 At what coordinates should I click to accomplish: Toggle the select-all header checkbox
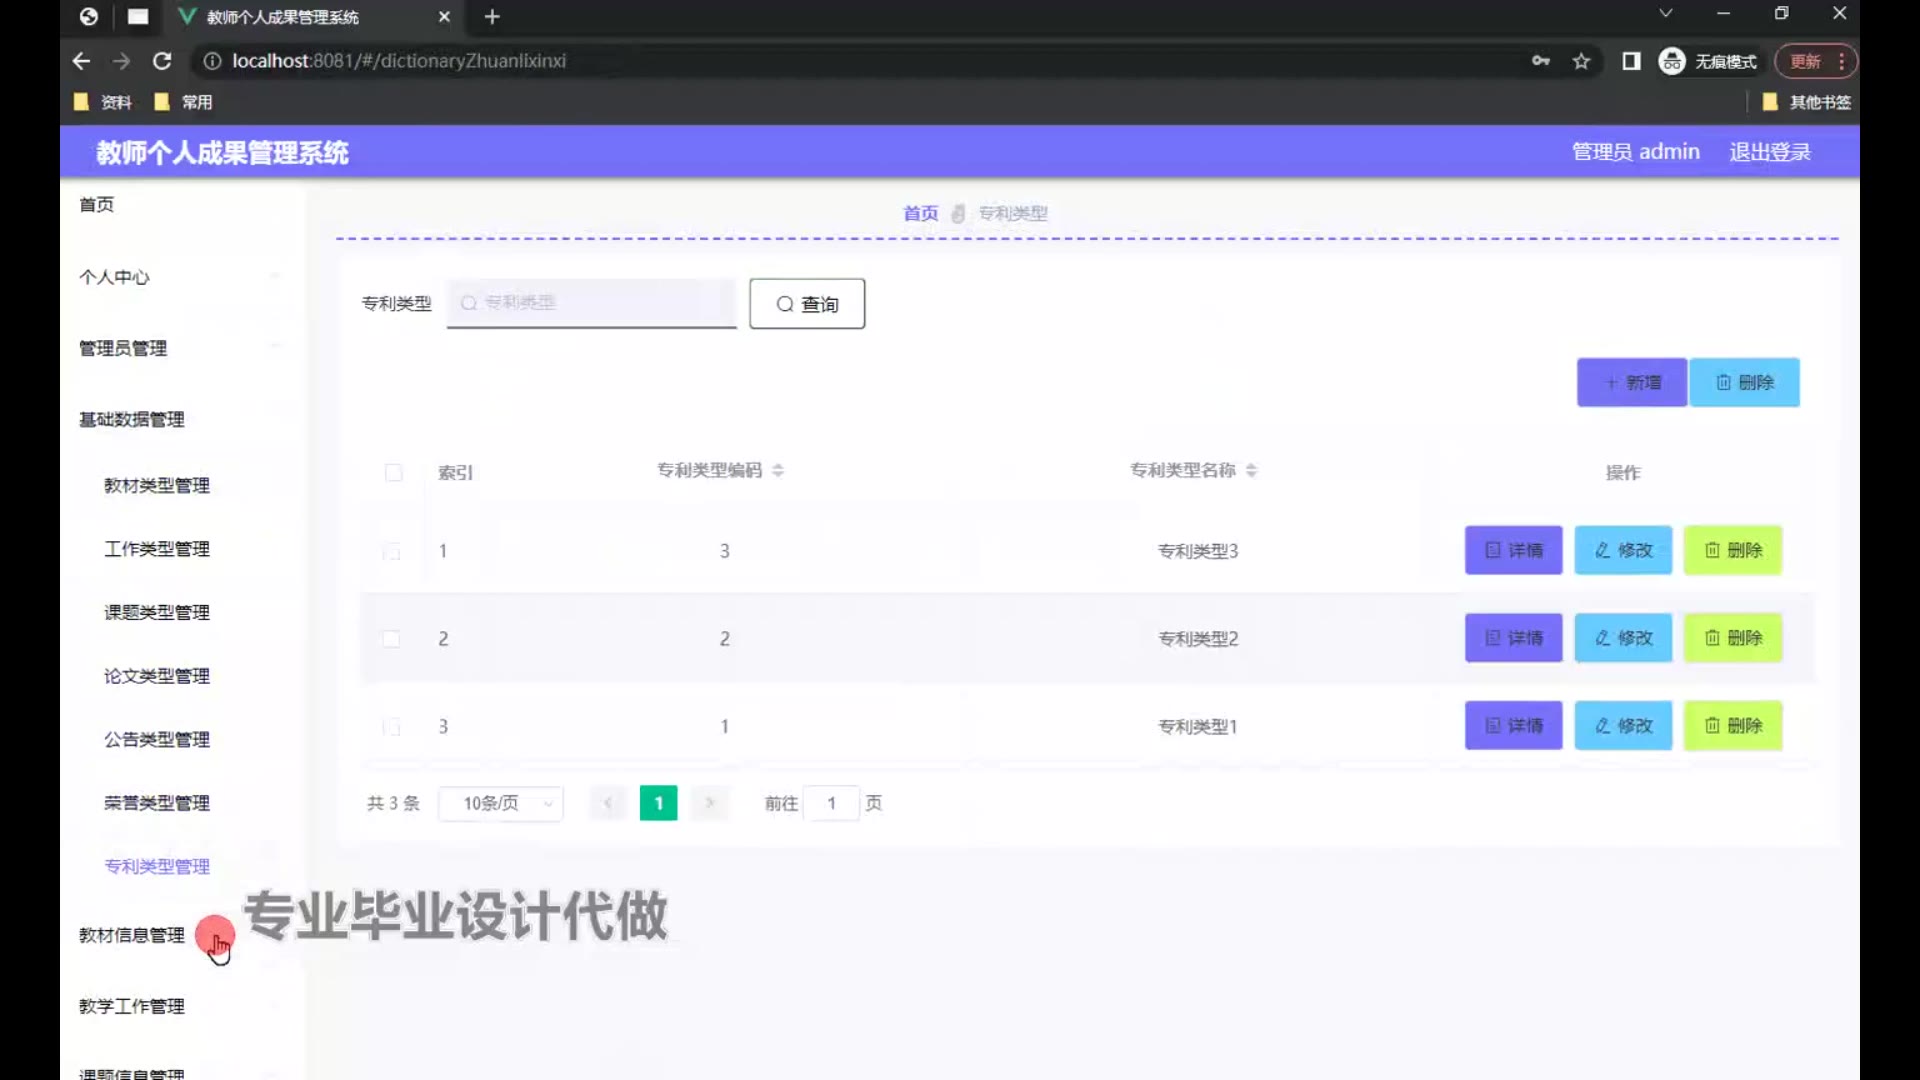click(x=393, y=472)
